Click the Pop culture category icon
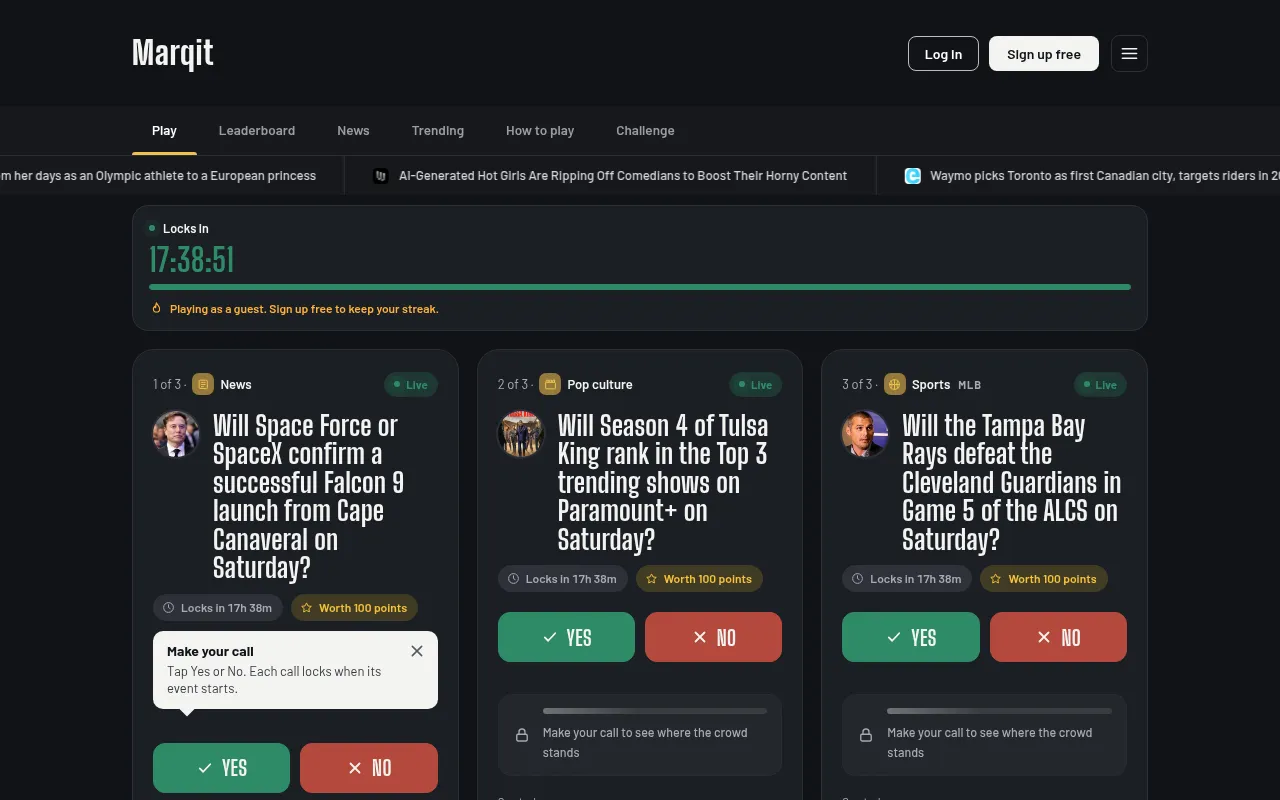The height and width of the screenshot is (800, 1280). [x=549, y=384]
